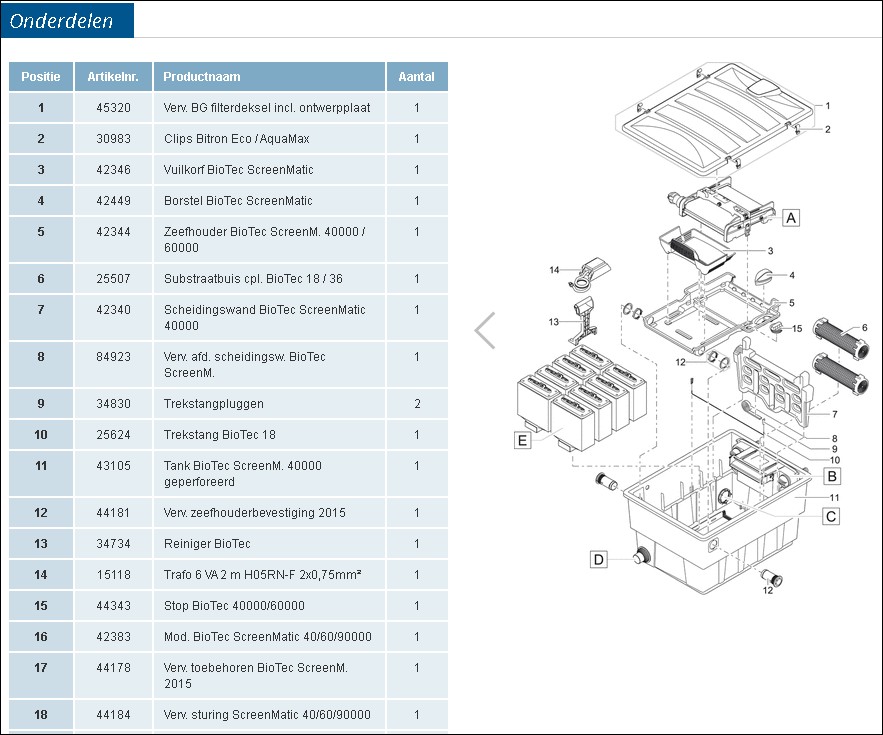Click 'Mod. BioTec ScreenMatic 40/60/90000' product name
The width and height of the screenshot is (883, 735).
point(267,636)
